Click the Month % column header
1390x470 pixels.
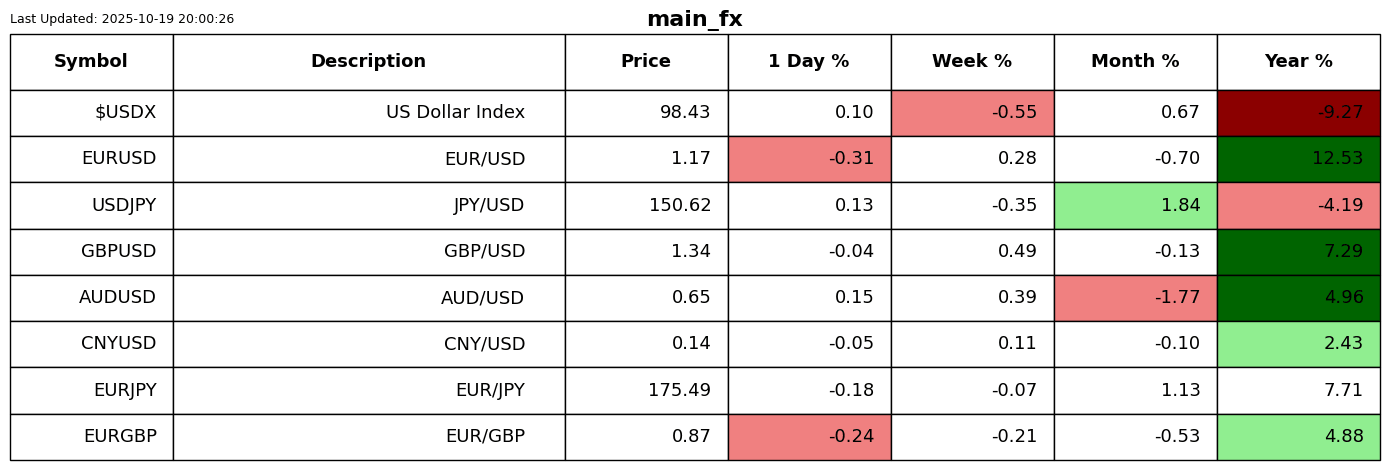pos(1135,62)
